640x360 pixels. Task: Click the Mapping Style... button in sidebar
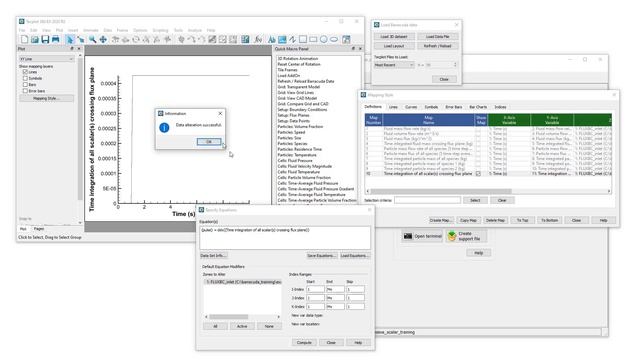click(47, 98)
